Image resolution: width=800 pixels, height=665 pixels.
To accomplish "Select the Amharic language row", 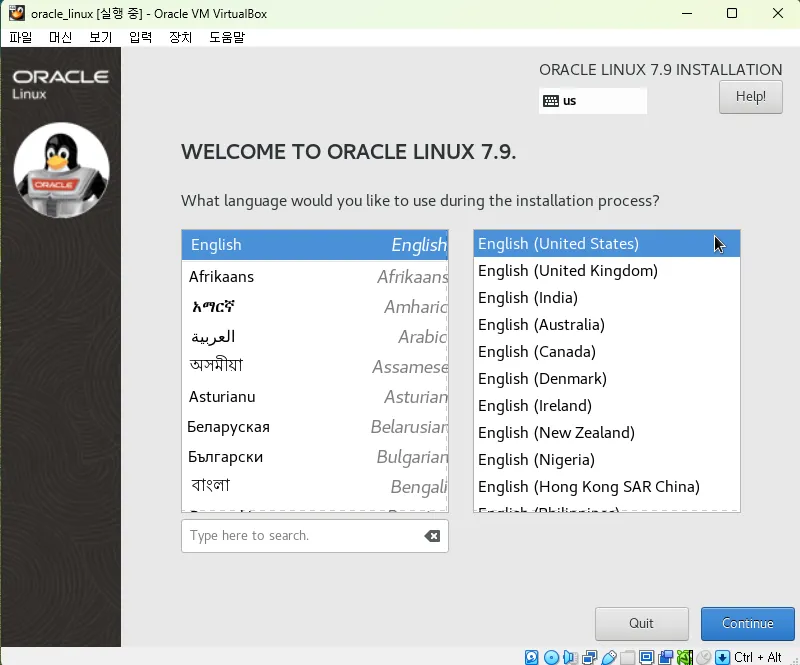I will click(x=315, y=307).
